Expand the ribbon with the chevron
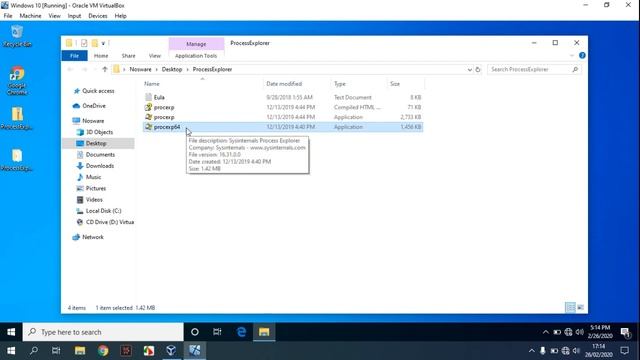The width and height of the screenshot is (640, 360). pyautogui.click(x=571, y=55)
